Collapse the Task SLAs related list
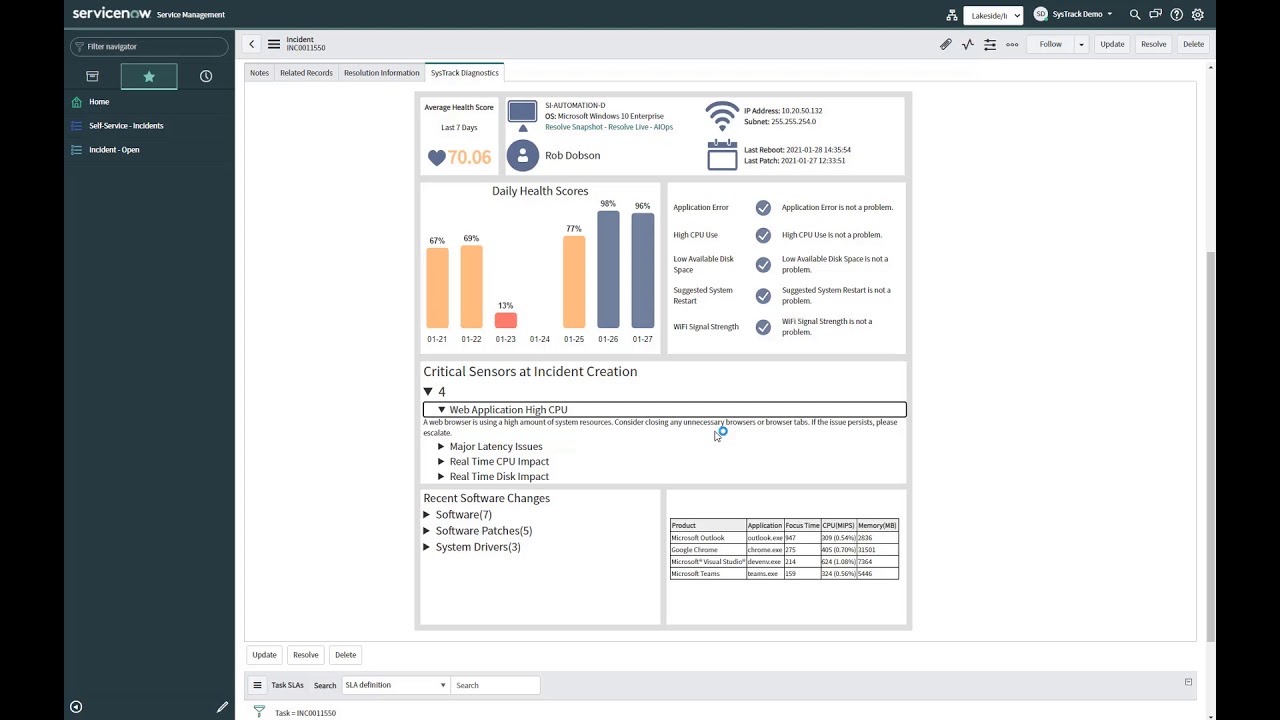This screenshot has width=1280, height=720. (1188, 682)
